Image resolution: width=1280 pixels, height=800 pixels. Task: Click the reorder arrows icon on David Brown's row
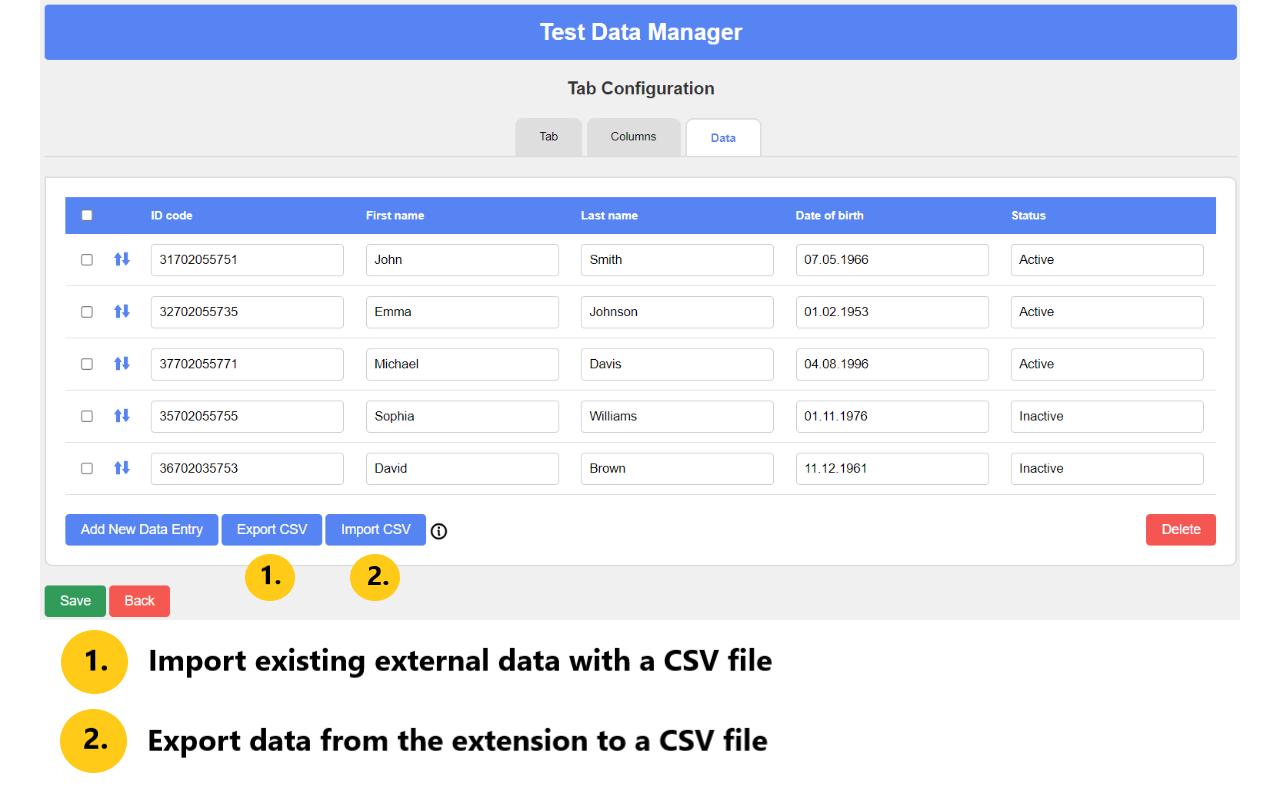[121, 468]
